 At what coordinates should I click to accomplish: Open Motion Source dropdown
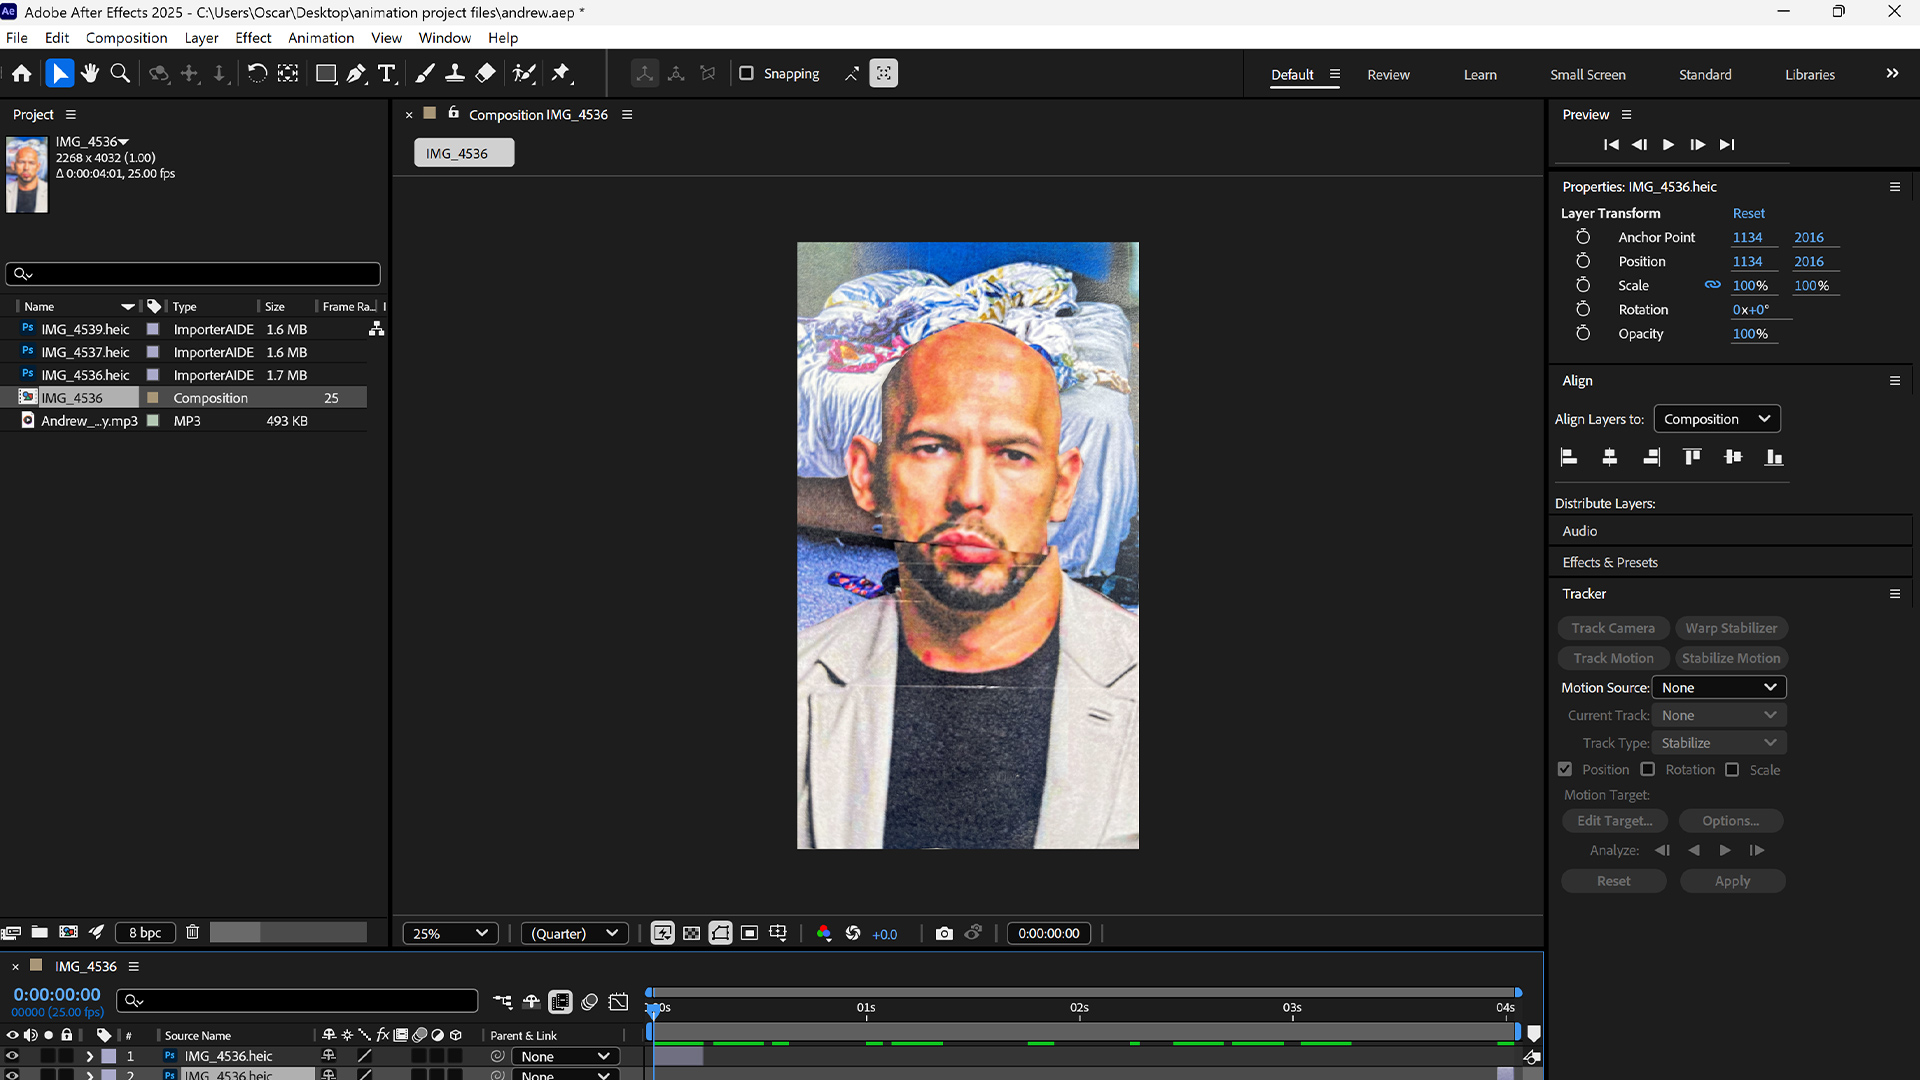click(x=1719, y=687)
